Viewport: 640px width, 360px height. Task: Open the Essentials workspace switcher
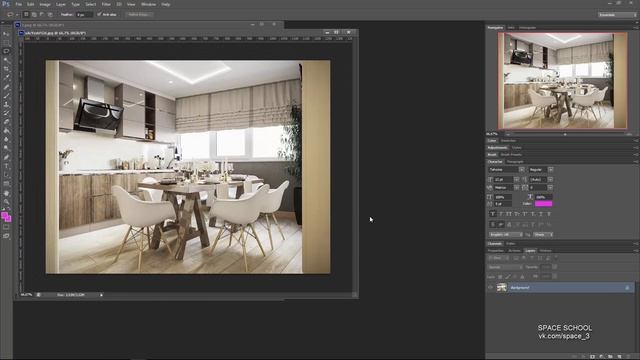point(617,15)
